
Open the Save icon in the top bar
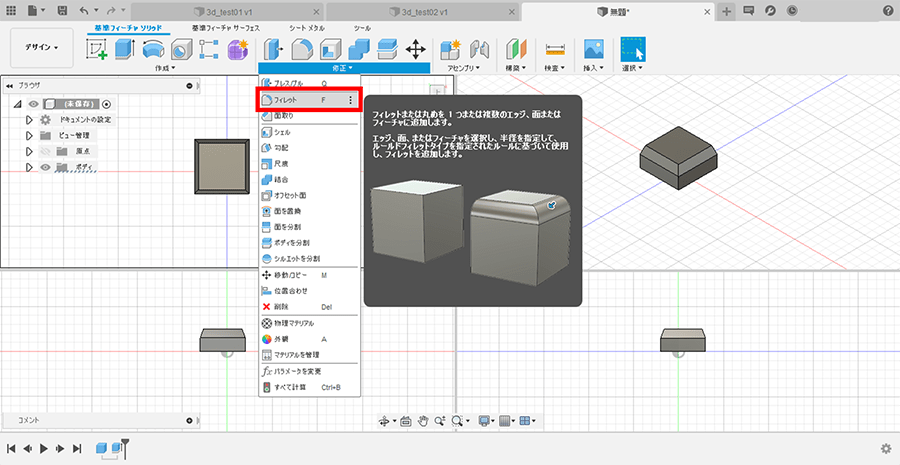click(62, 10)
